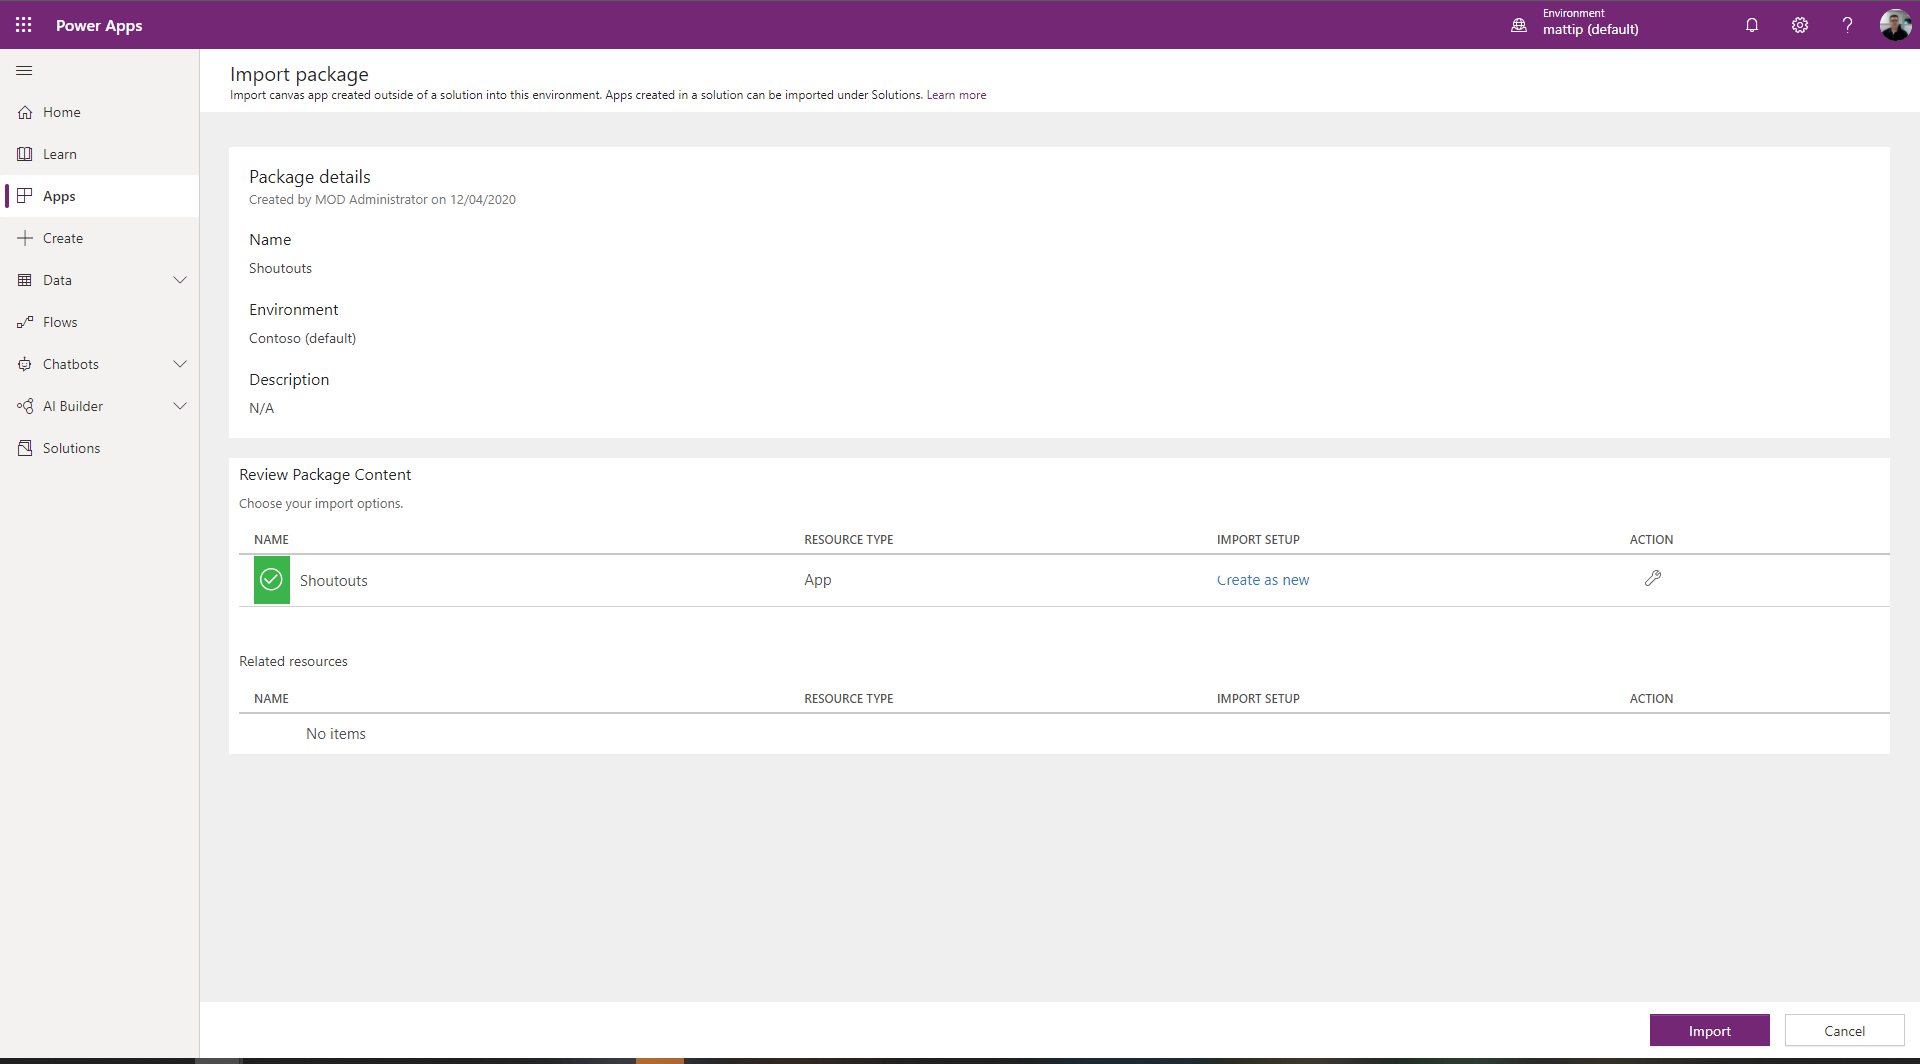
Task: Collapse the navigation pane with hamburger icon
Action: 24,70
